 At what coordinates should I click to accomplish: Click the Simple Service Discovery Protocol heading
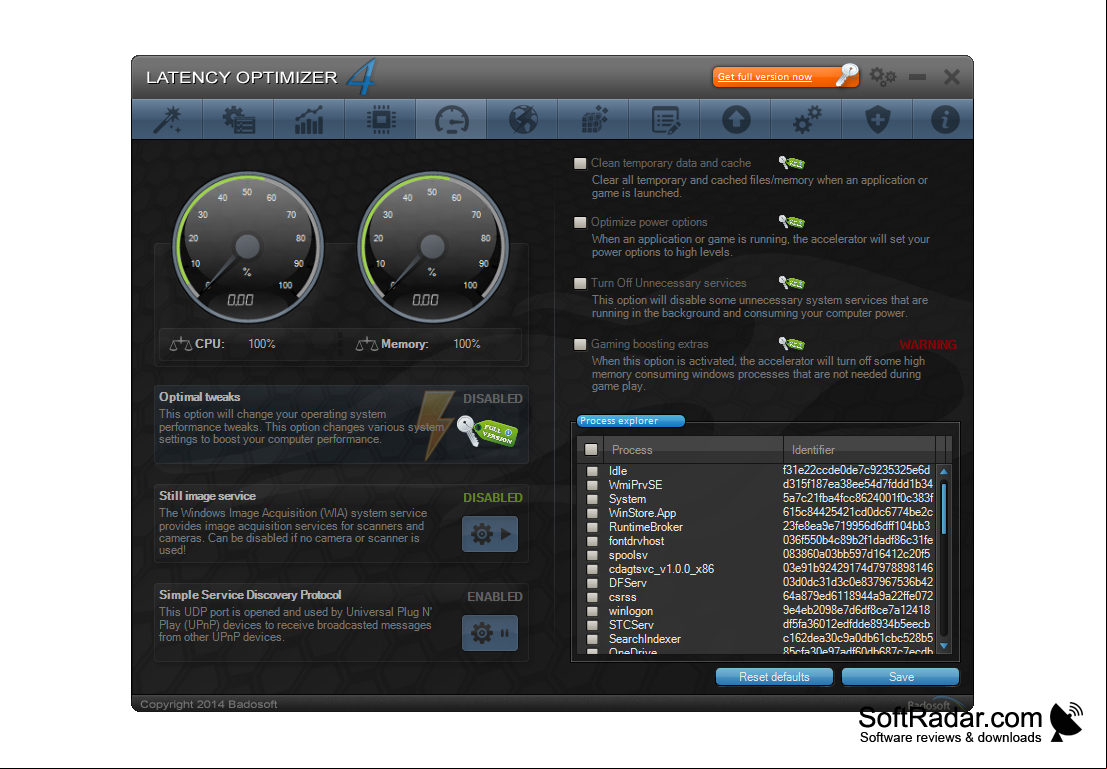pos(250,595)
